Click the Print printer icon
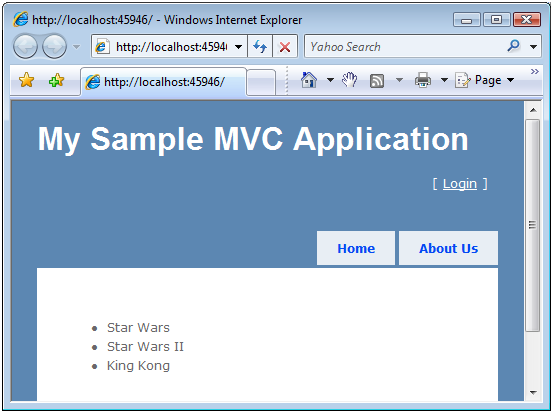The width and height of the screenshot is (553, 413). coord(423,80)
